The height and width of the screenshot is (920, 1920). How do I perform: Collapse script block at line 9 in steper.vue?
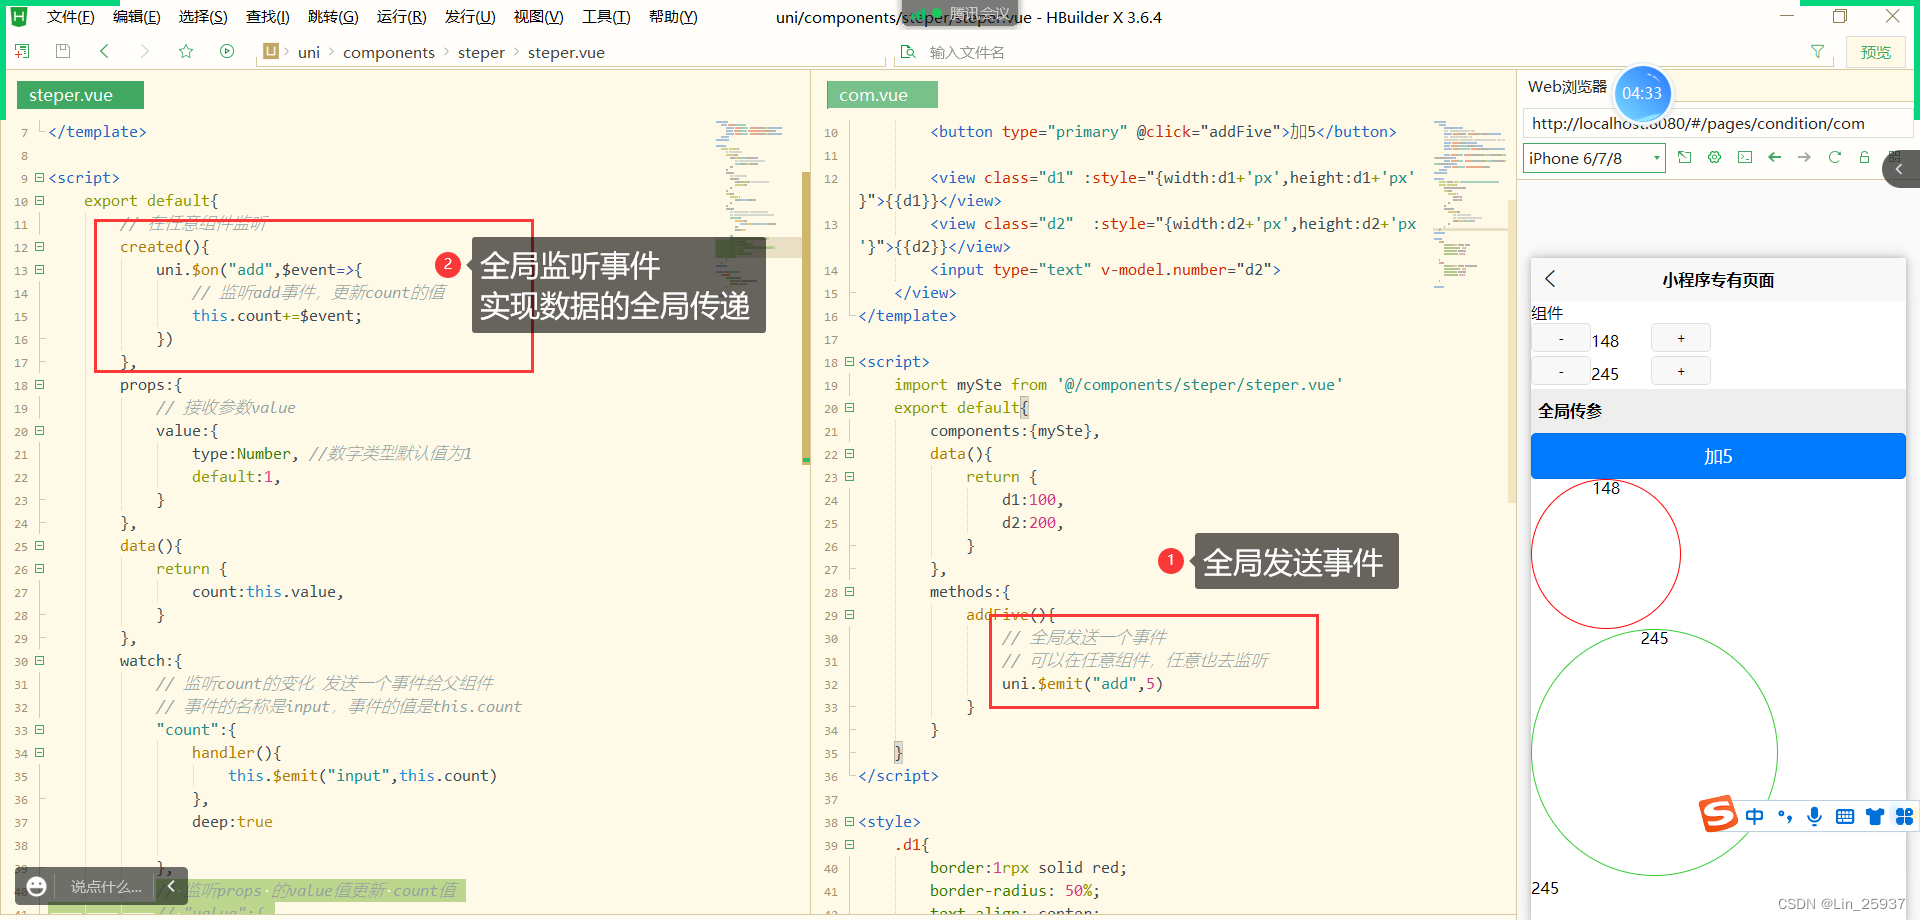pyautogui.click(x=40, y=177)
